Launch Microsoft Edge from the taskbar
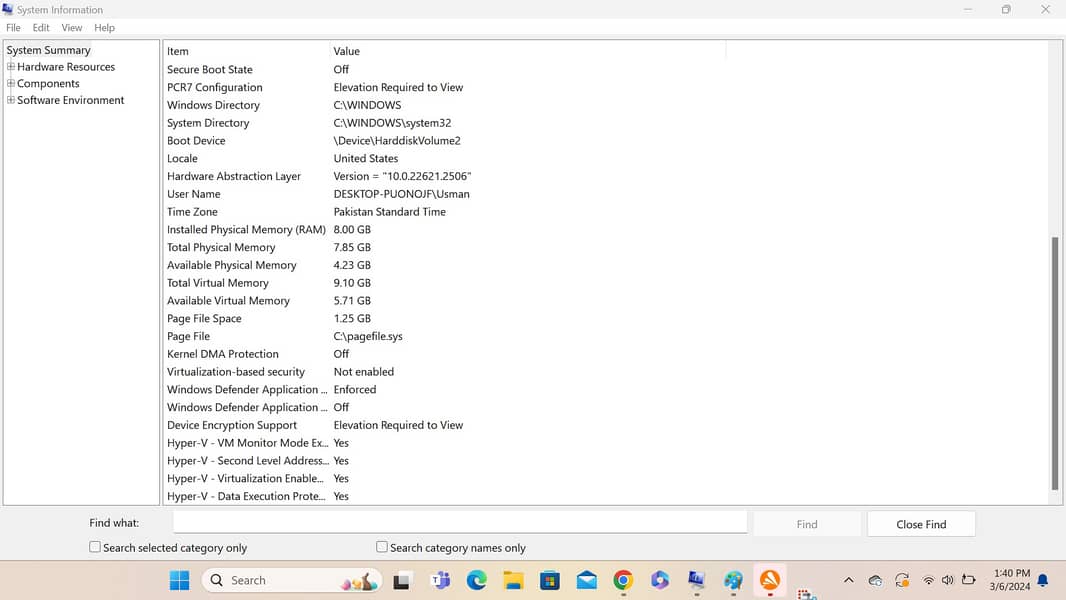 tap(476, 580)
